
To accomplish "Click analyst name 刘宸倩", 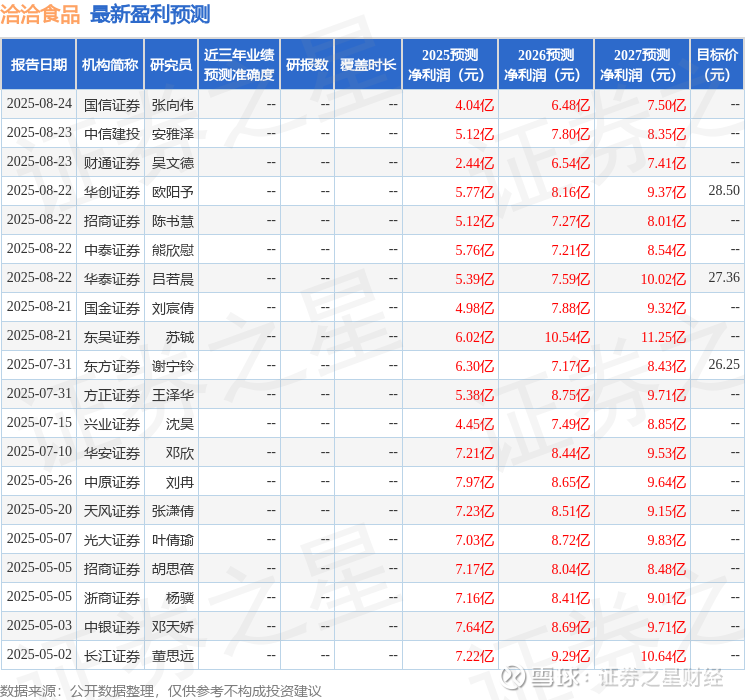I will pos(173,308).
